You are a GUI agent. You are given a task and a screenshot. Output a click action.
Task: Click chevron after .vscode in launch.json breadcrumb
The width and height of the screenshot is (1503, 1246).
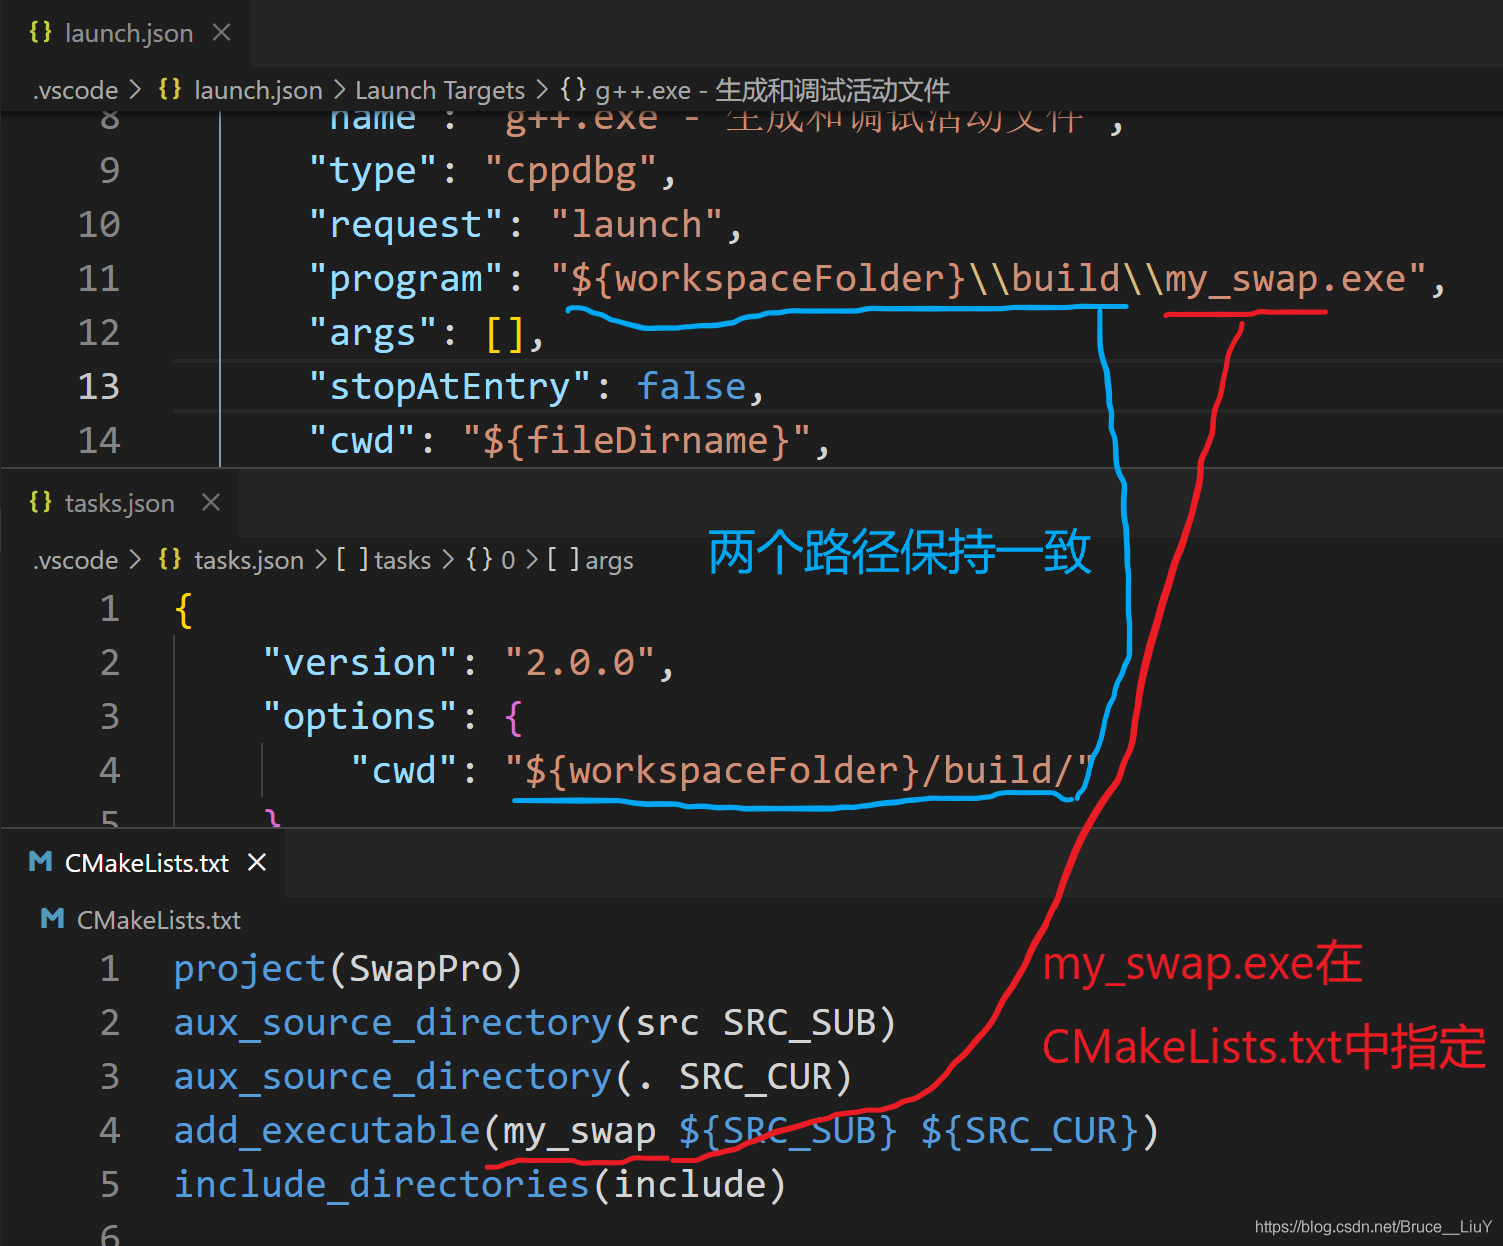[x=135, y=90]
